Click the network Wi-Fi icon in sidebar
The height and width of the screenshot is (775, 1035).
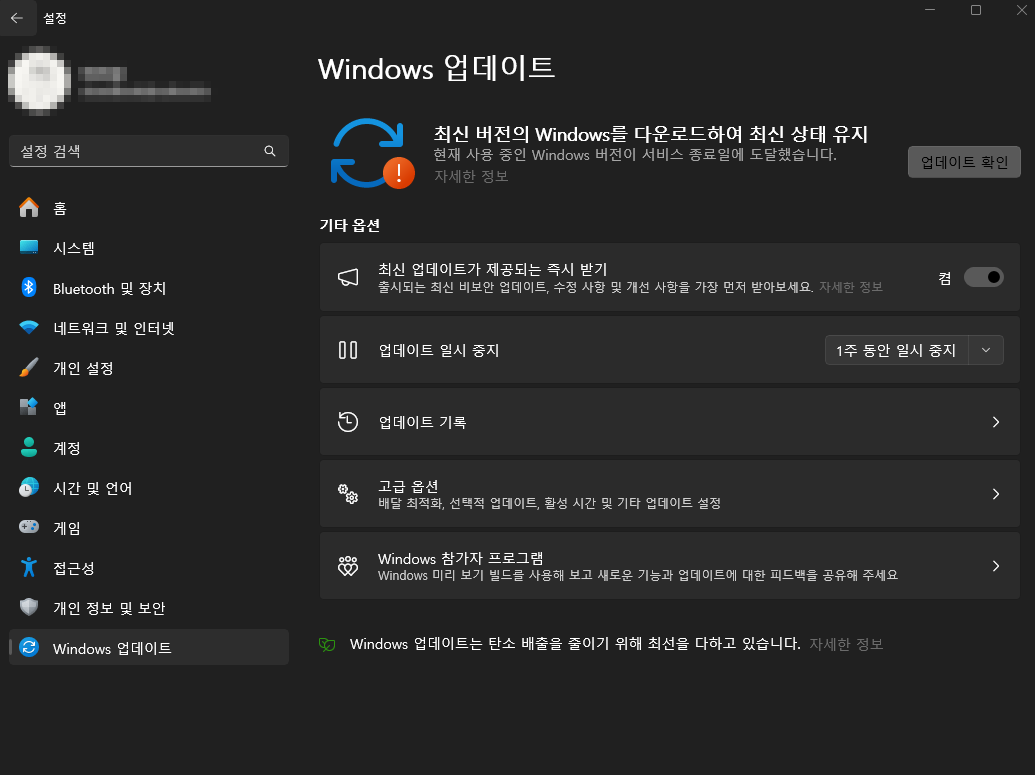pyautogui.click(x=29, y=327)
